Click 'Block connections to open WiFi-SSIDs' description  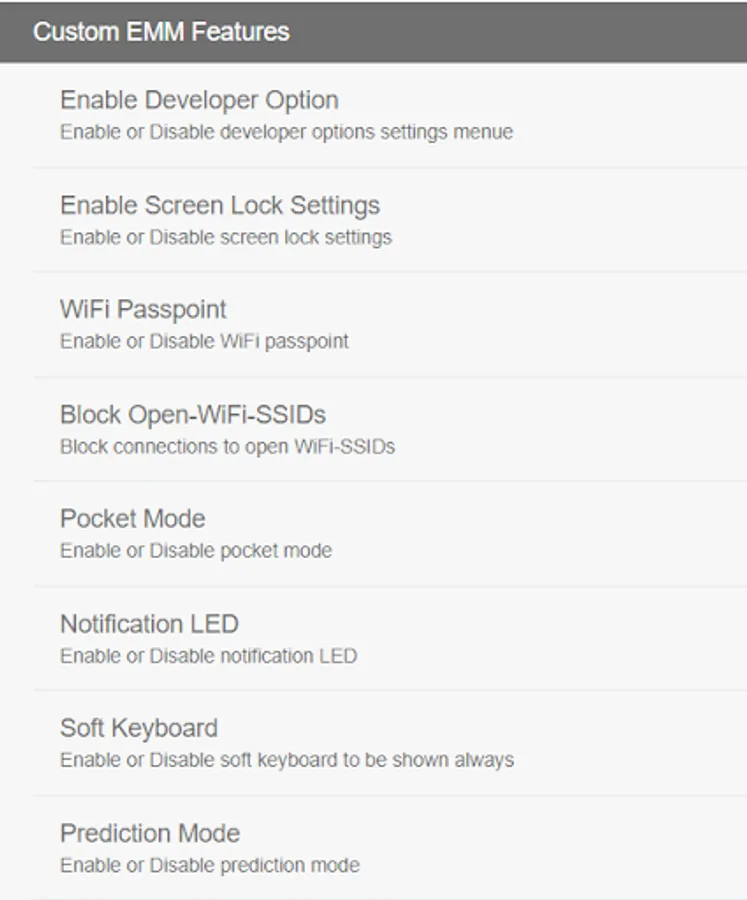click(227, 447)
